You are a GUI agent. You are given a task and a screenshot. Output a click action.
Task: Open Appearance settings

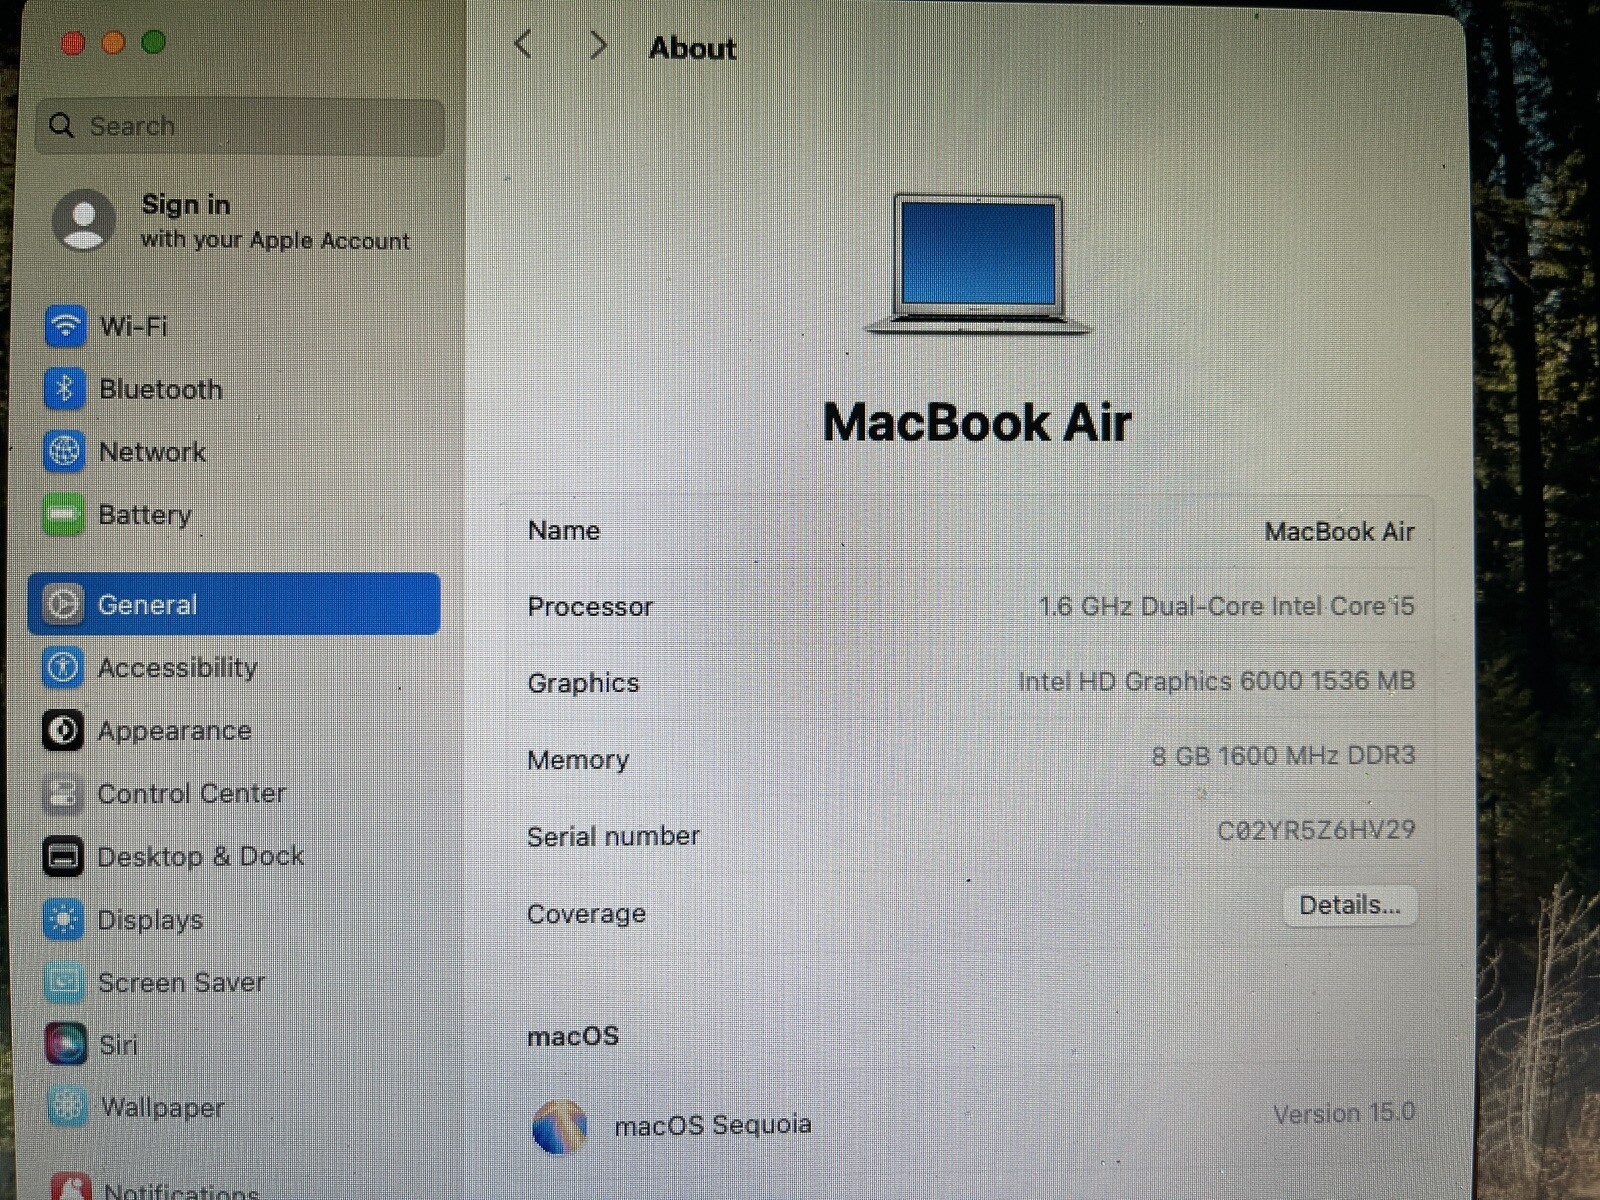[x=235, y=731]
